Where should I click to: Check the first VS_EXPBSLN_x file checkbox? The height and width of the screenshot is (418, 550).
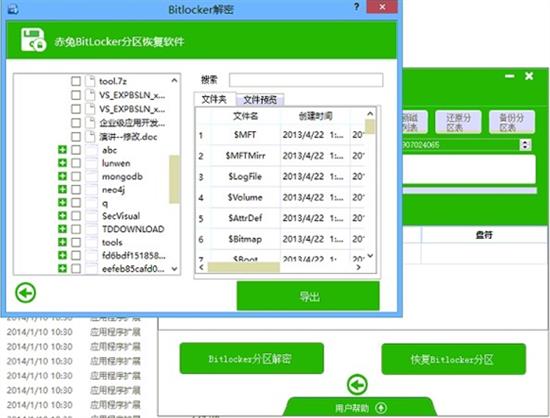point(76,95)
